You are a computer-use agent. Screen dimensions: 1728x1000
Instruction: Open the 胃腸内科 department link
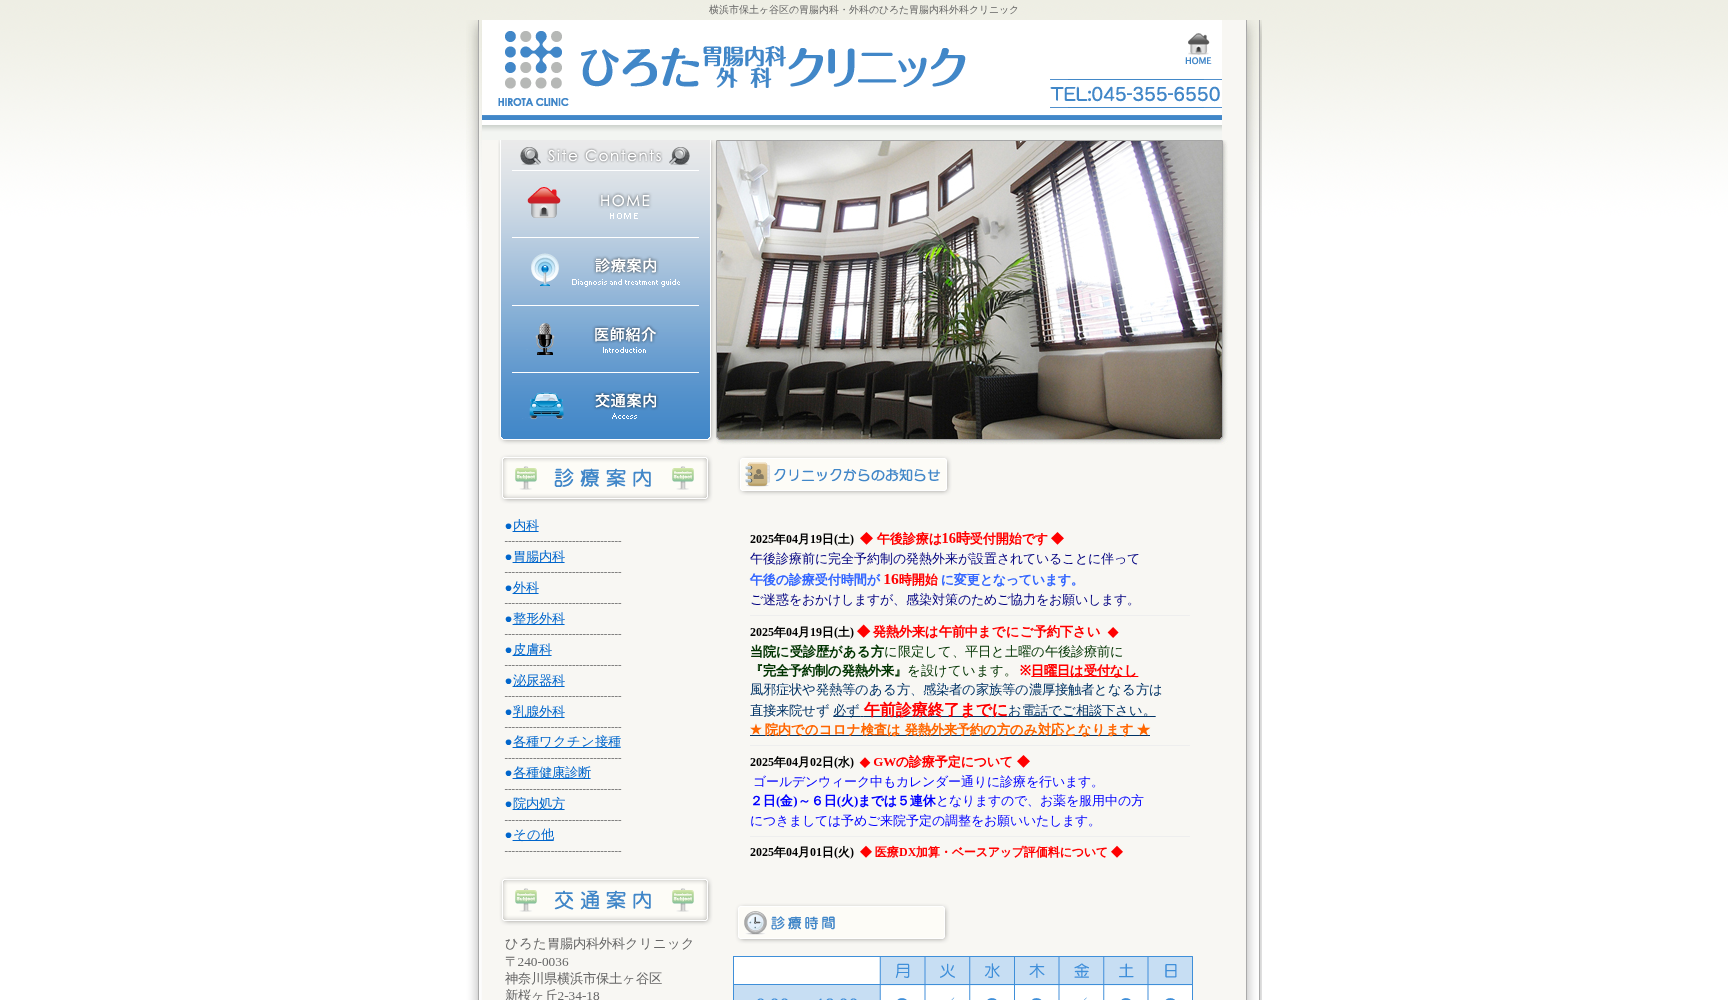tap(538, 556)
